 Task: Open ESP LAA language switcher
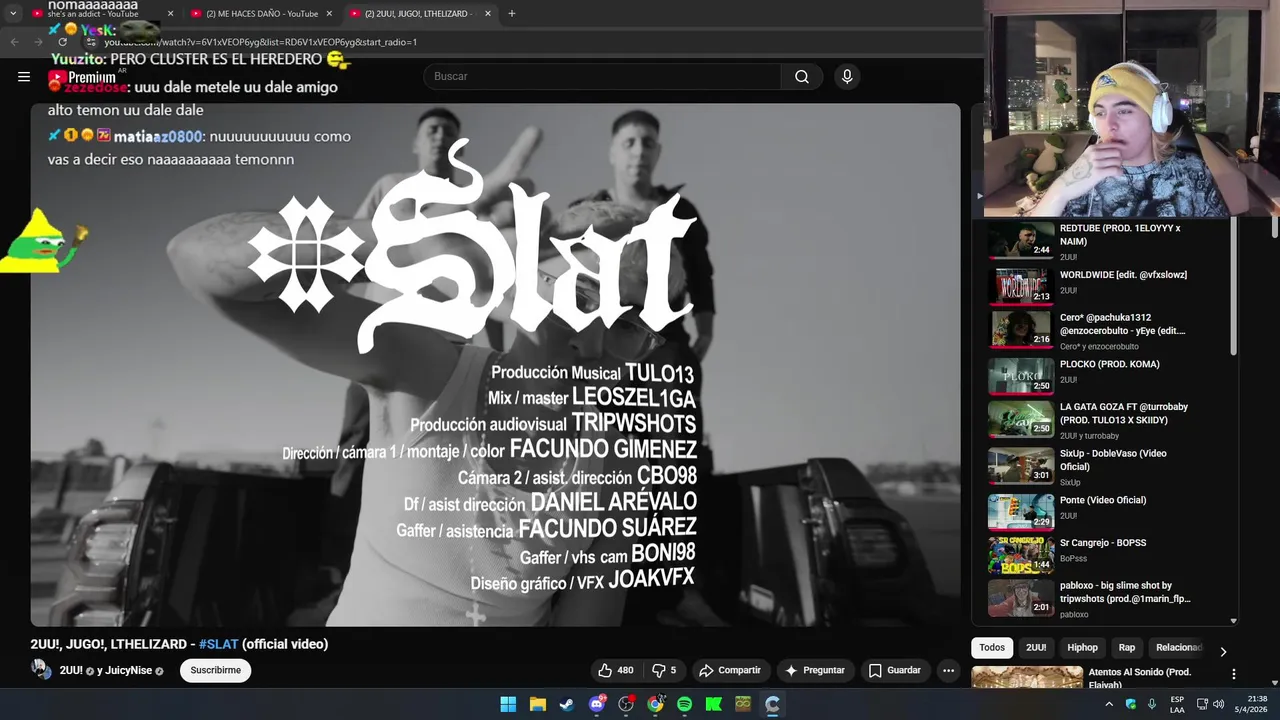click(x=1177, y=704)
